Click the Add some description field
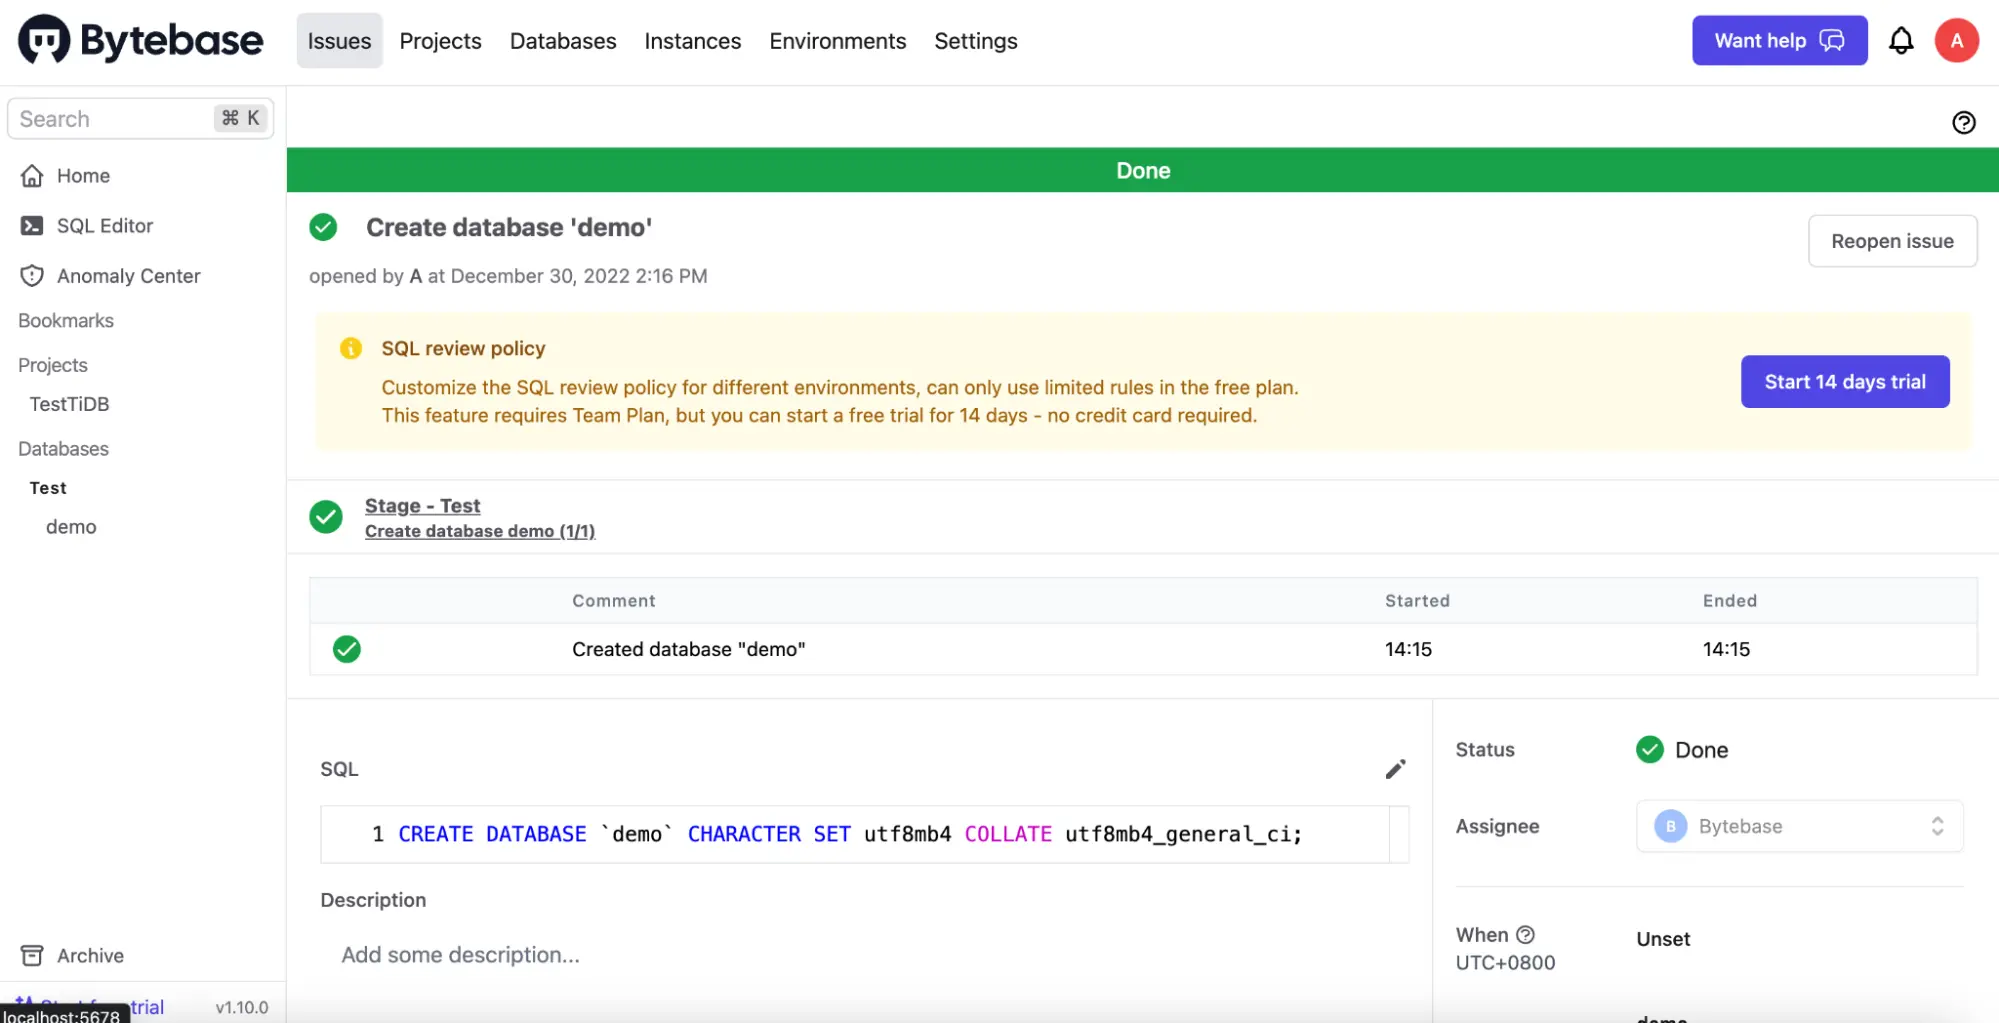Image resolution: width=1999 pixels, height=1023 pixels. point(460,955)
